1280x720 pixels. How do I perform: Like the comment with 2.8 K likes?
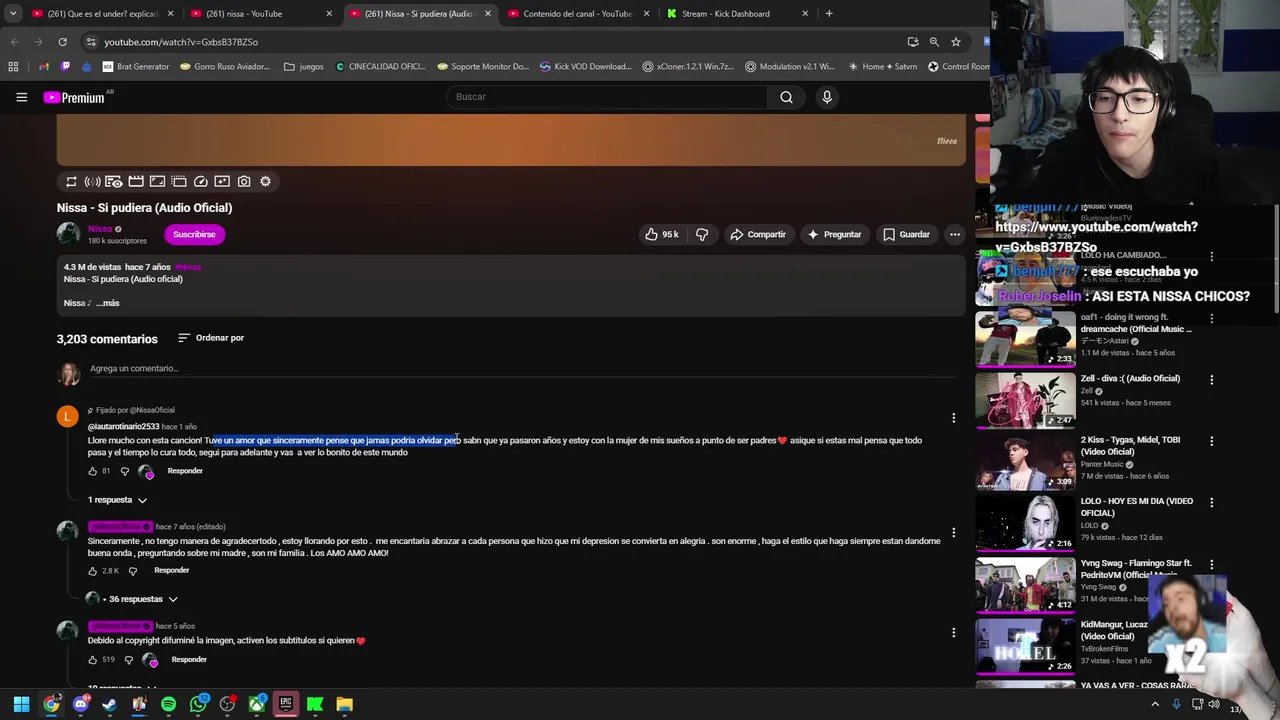tap(93, 571)
